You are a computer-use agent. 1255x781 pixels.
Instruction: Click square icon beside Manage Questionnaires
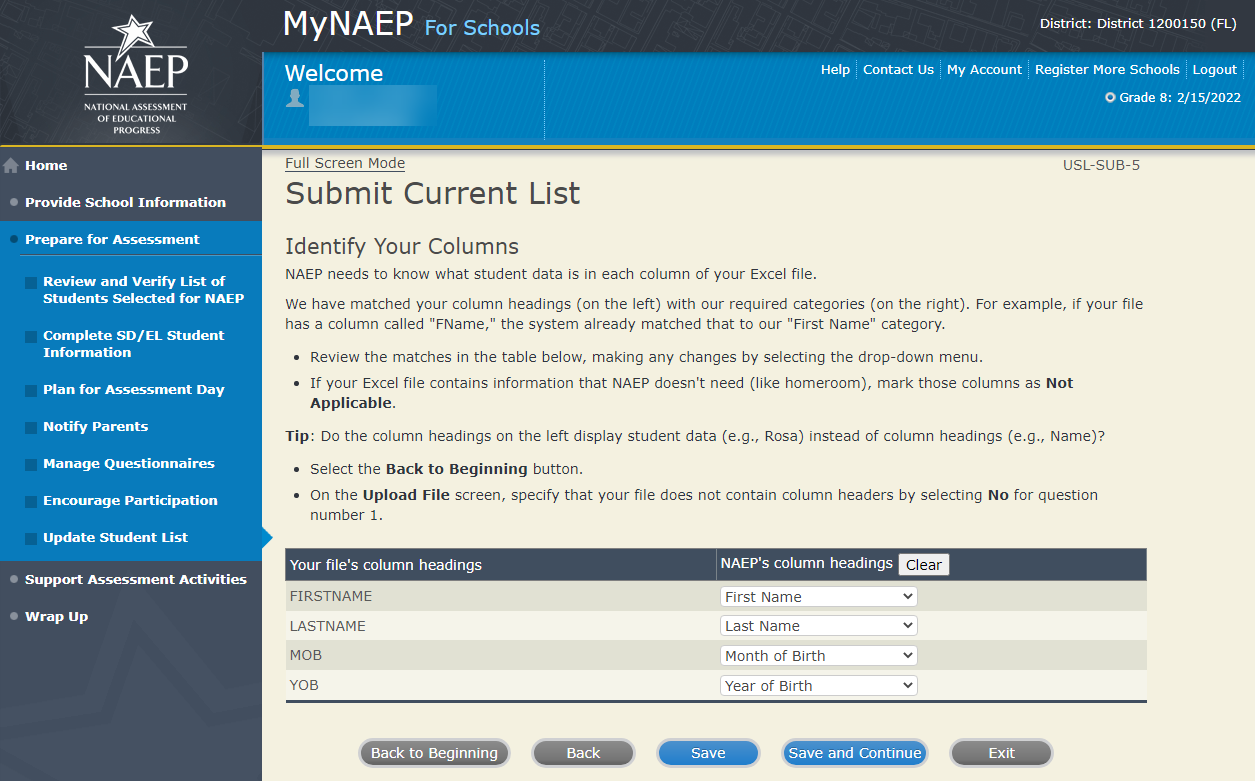coord(32,465)
